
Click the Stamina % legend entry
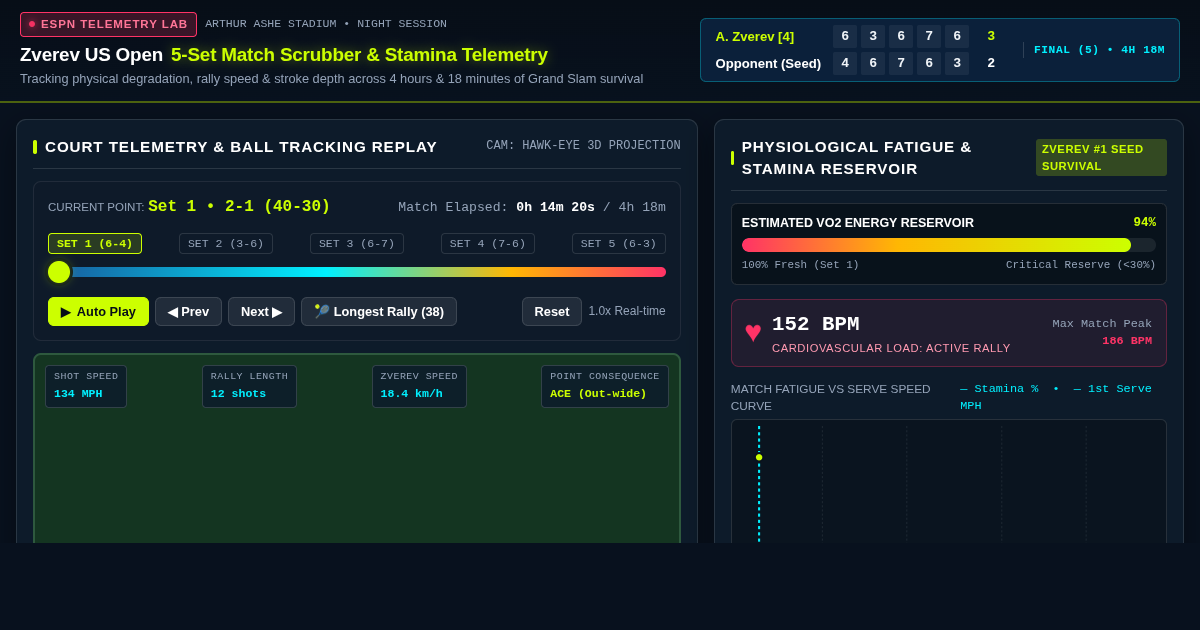point(999,388)
